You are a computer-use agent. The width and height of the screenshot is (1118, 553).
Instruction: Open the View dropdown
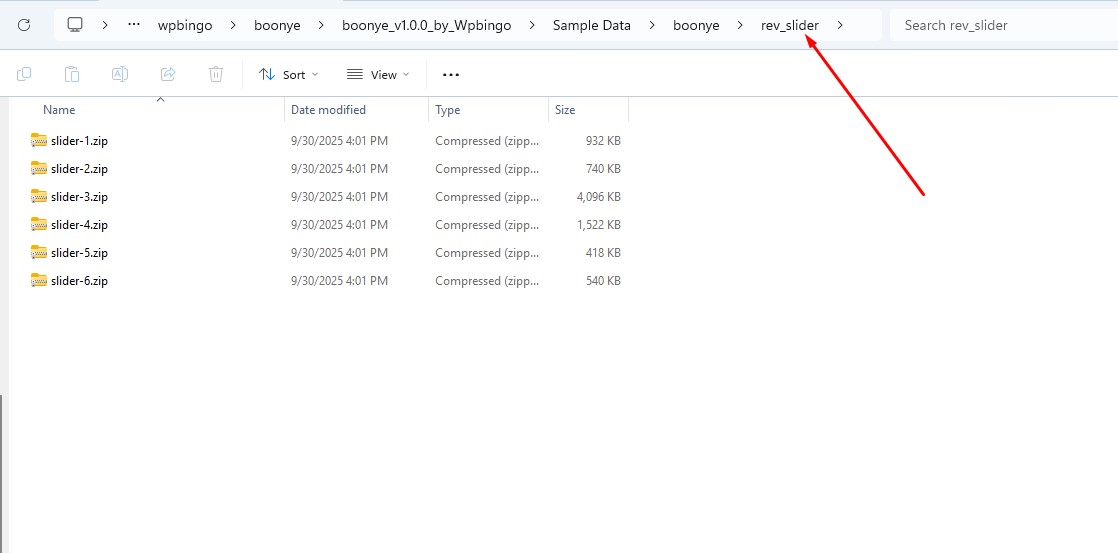pyautogui.click(x=378, y=74)
